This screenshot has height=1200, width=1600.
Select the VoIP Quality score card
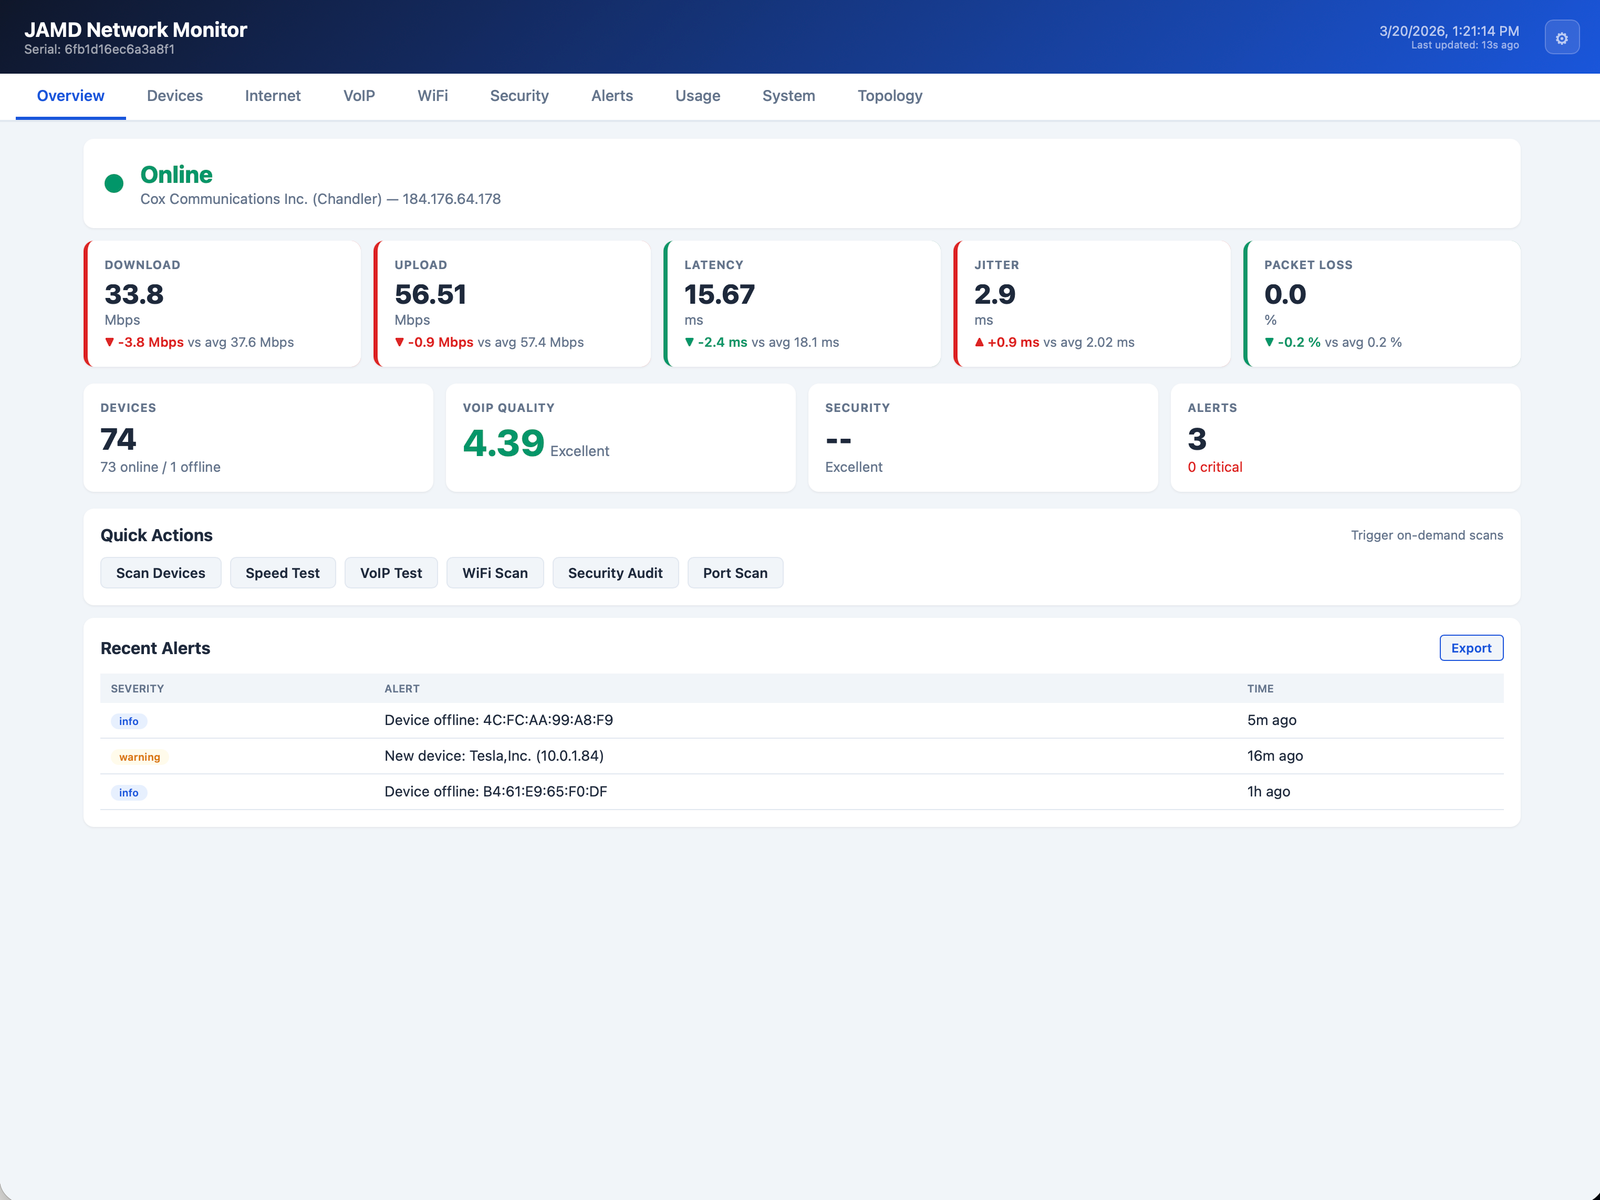(620, 437)
